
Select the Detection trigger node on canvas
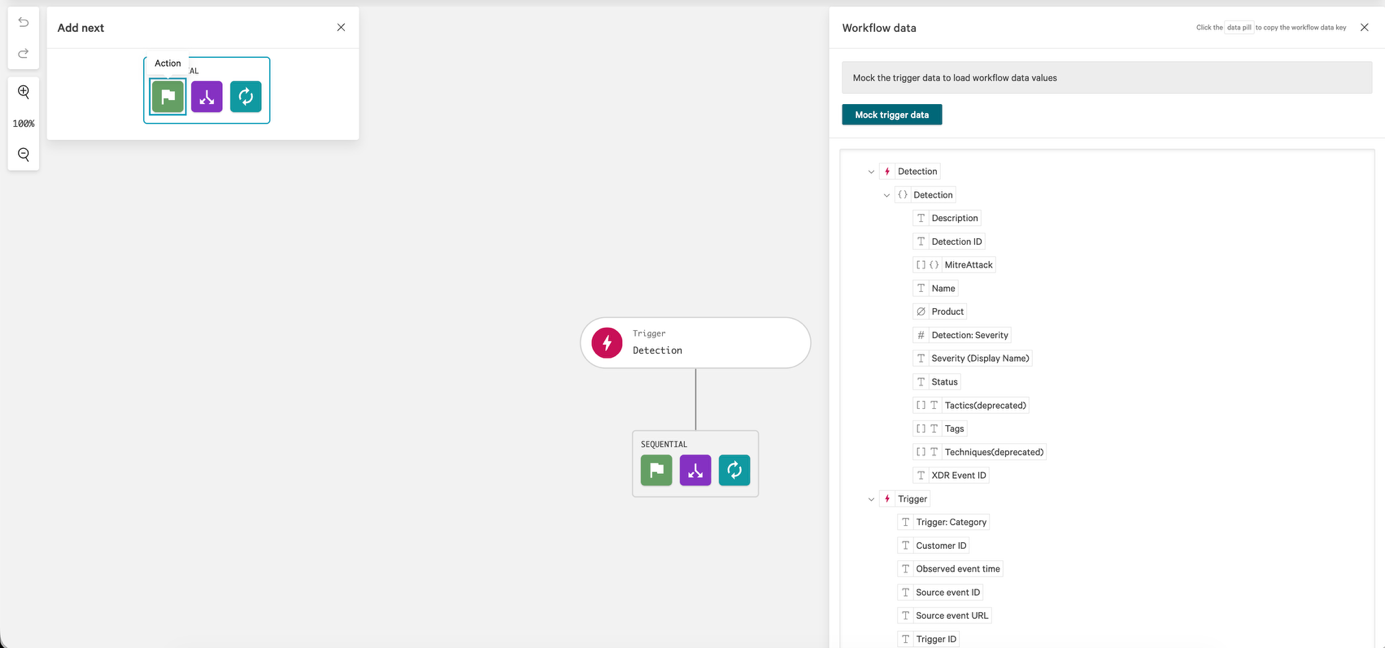[695, 343]
